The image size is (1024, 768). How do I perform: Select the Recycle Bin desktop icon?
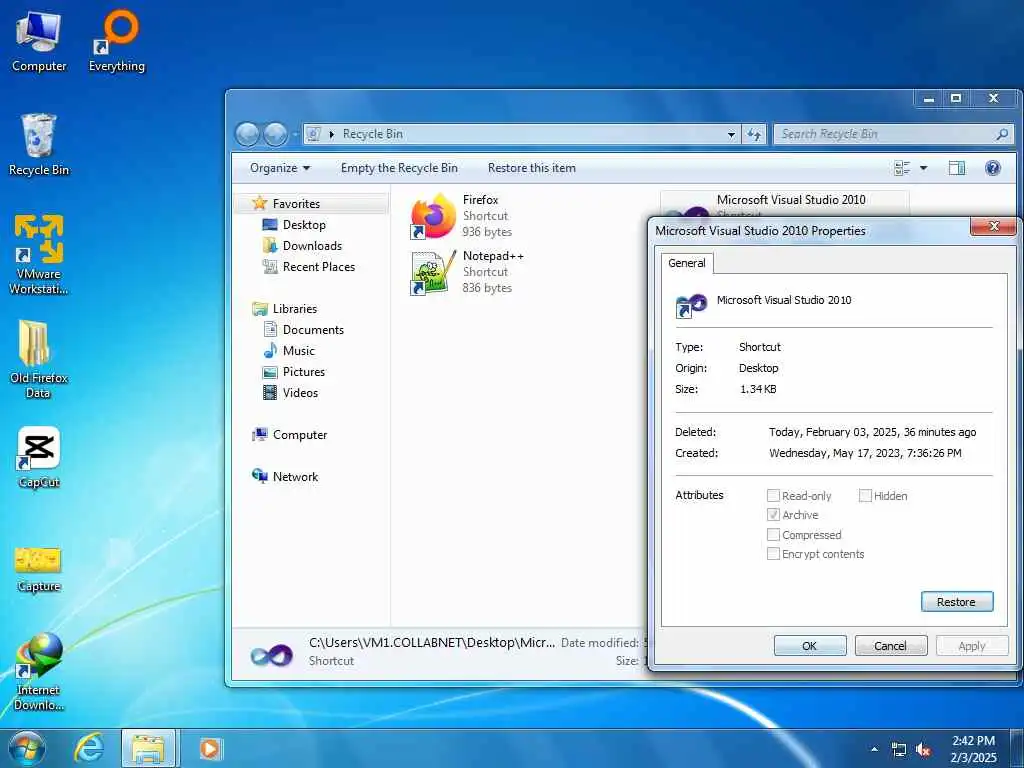pos(39,145)
